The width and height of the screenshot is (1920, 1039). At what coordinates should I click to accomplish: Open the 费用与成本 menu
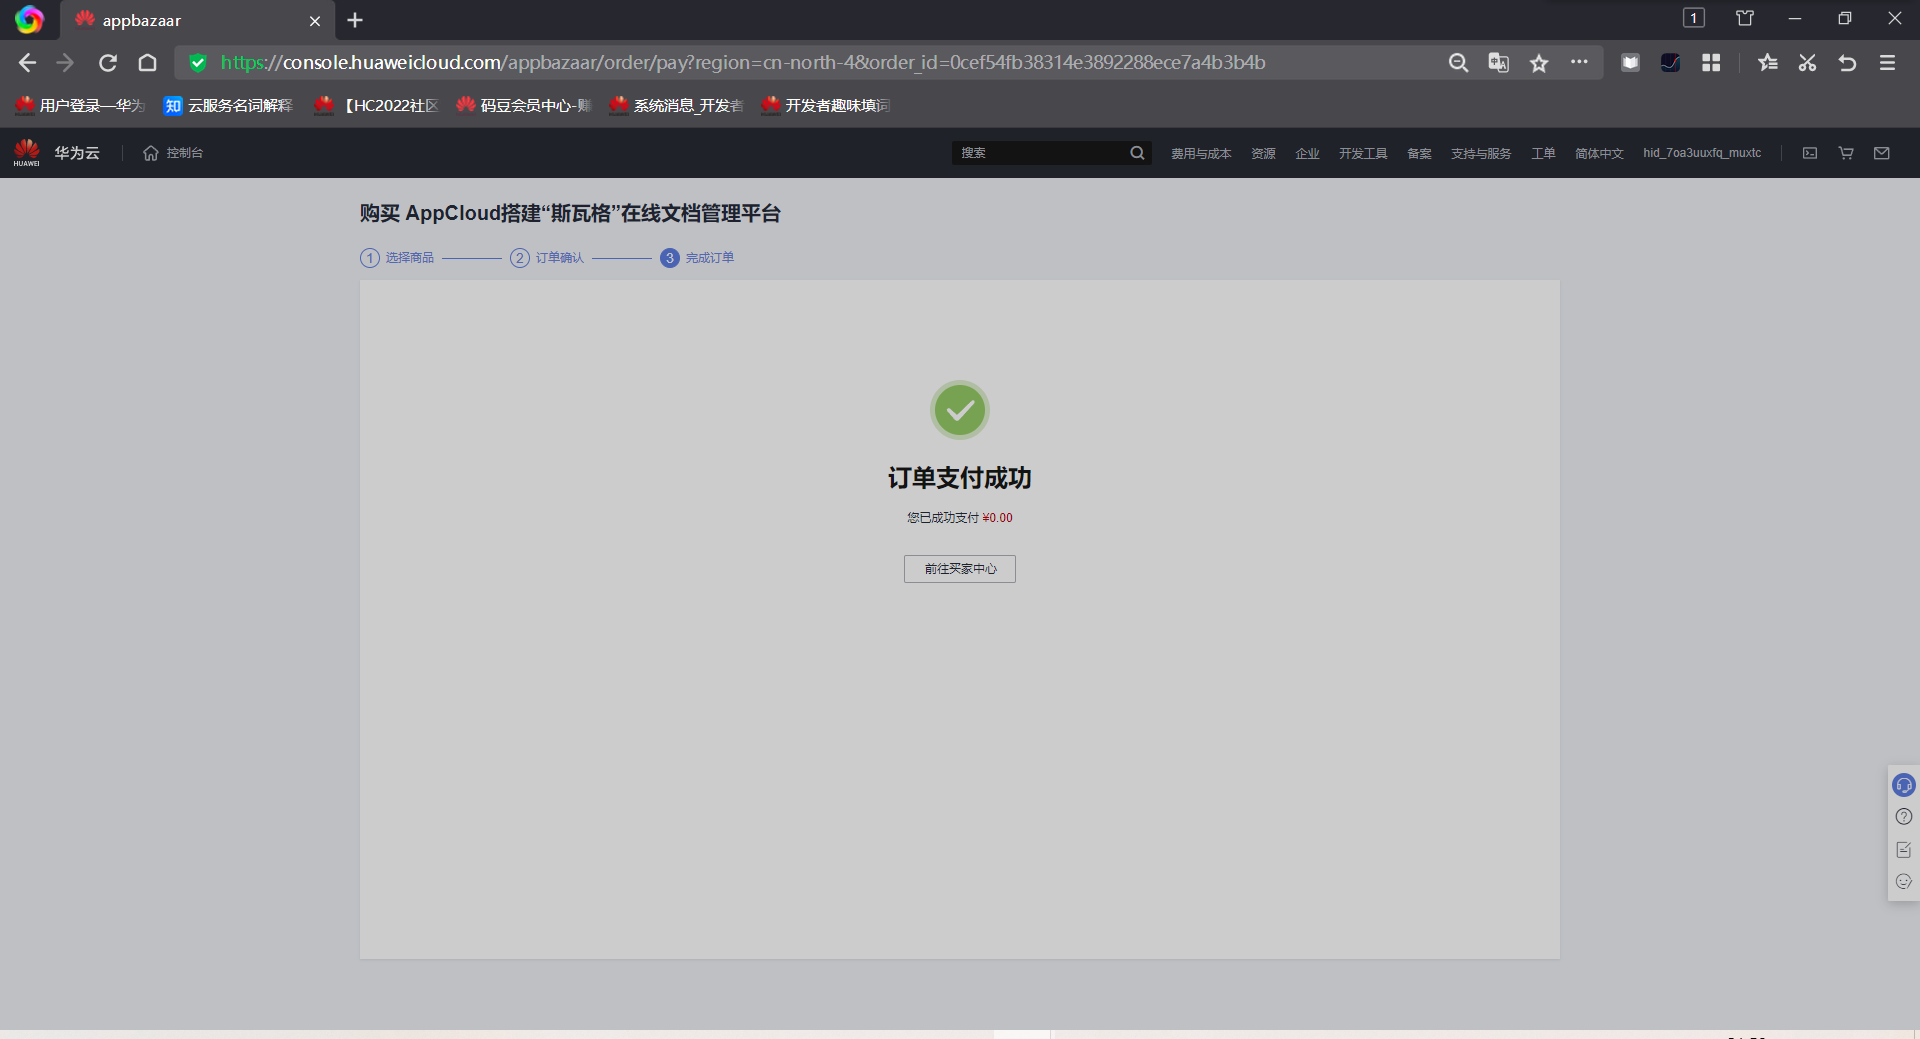coord(1201,154)
